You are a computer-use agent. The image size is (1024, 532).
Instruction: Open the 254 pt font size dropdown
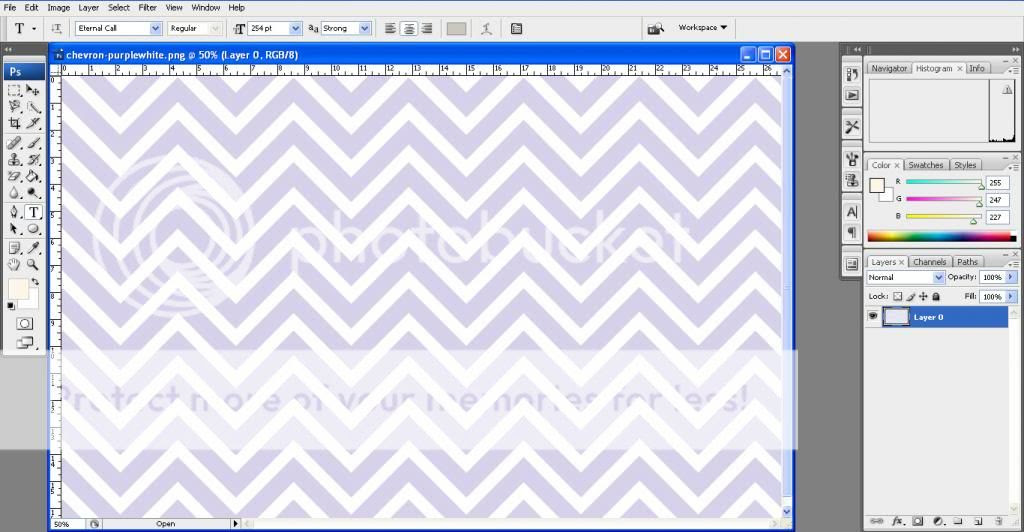coord(295,29)
